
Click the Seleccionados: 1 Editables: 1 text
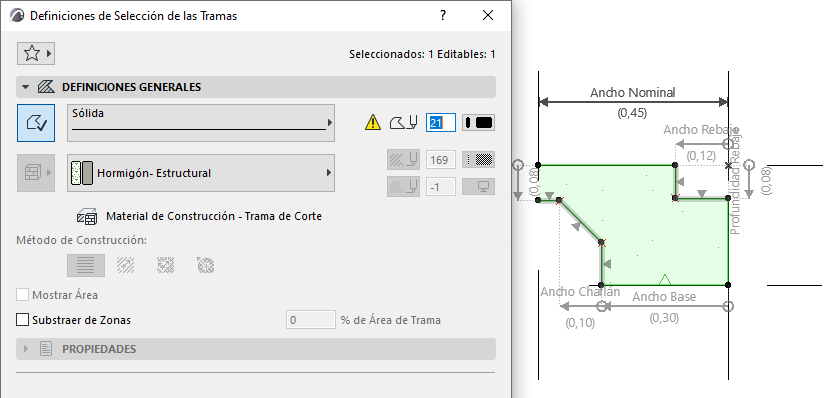422,54
